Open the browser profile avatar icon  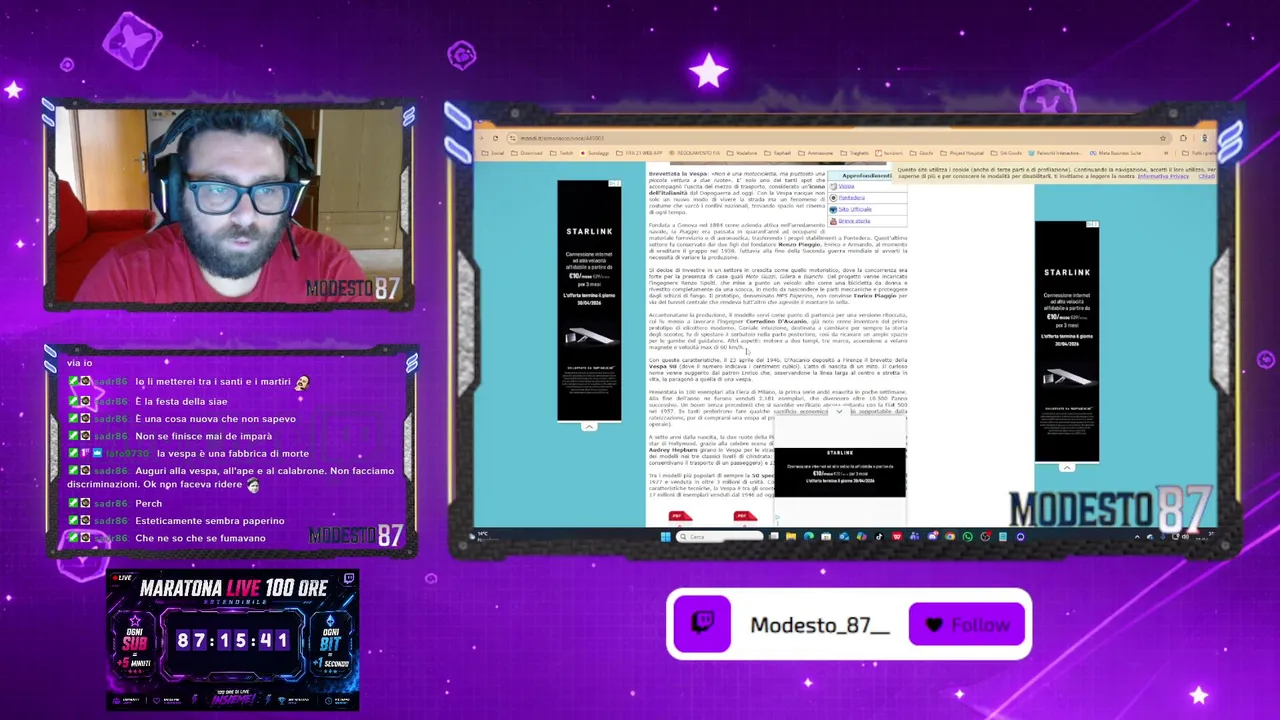[x=1204, y=138]
